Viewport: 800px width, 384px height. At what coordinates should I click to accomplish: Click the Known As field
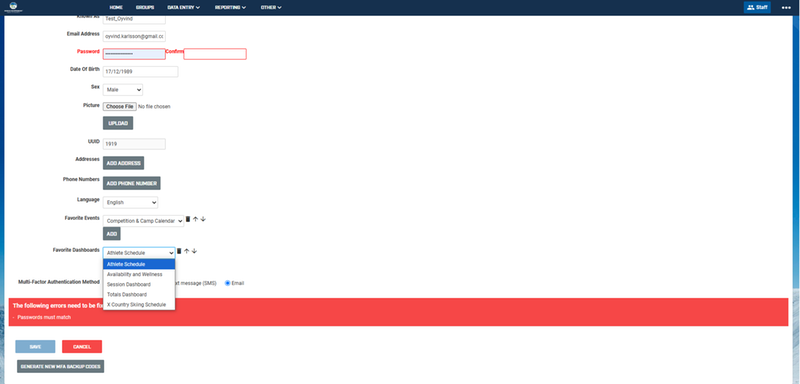tap(134, 19)
